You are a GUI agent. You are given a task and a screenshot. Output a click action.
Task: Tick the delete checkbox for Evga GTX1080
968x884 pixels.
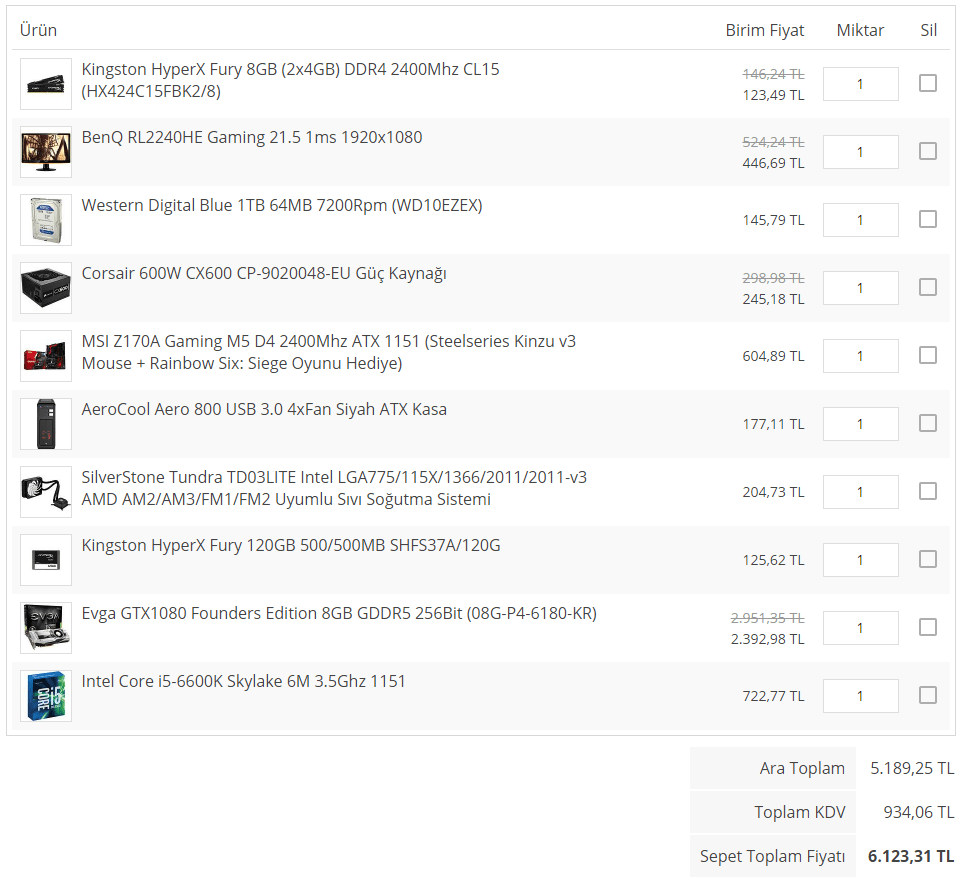(x=927, y=626)
